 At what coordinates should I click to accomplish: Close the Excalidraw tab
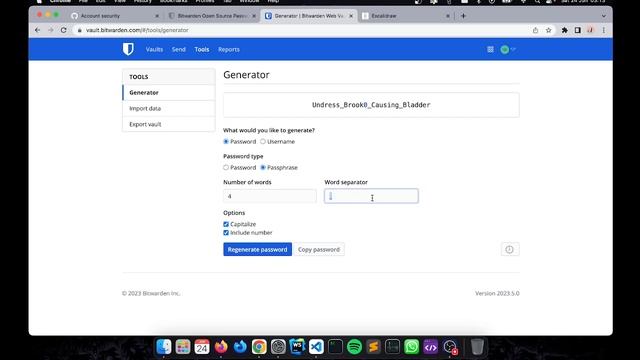pyautogui.click(x=448, y=16)
